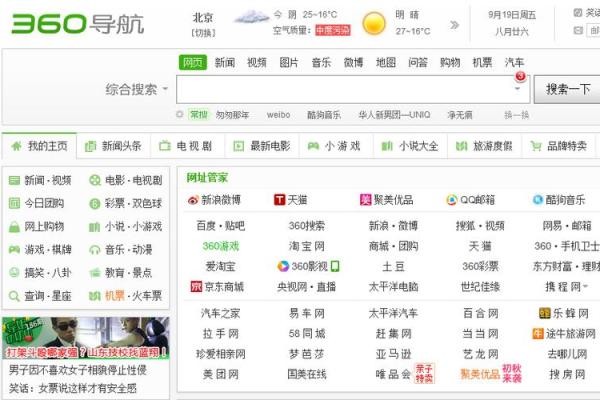This screenshot has width=600, height=400.
Task: Click the 360导航 logo
Action: pos(78,24)
